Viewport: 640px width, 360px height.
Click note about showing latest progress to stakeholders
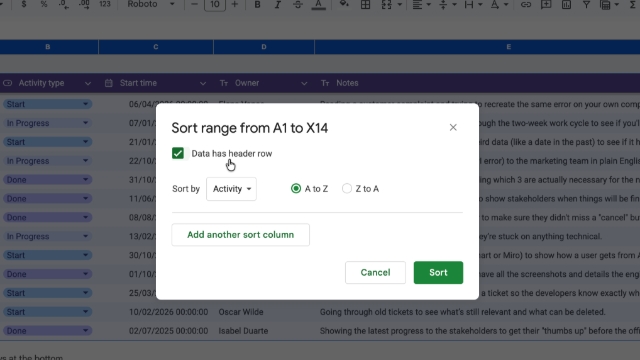click(480, 331)
